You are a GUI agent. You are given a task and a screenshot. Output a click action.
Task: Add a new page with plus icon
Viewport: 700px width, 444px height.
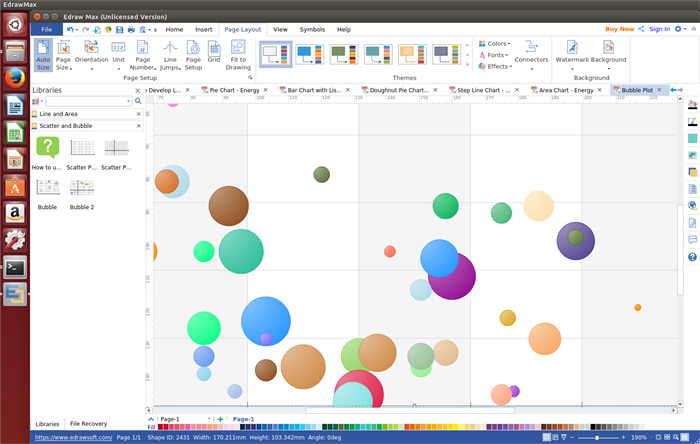point(220,419)
